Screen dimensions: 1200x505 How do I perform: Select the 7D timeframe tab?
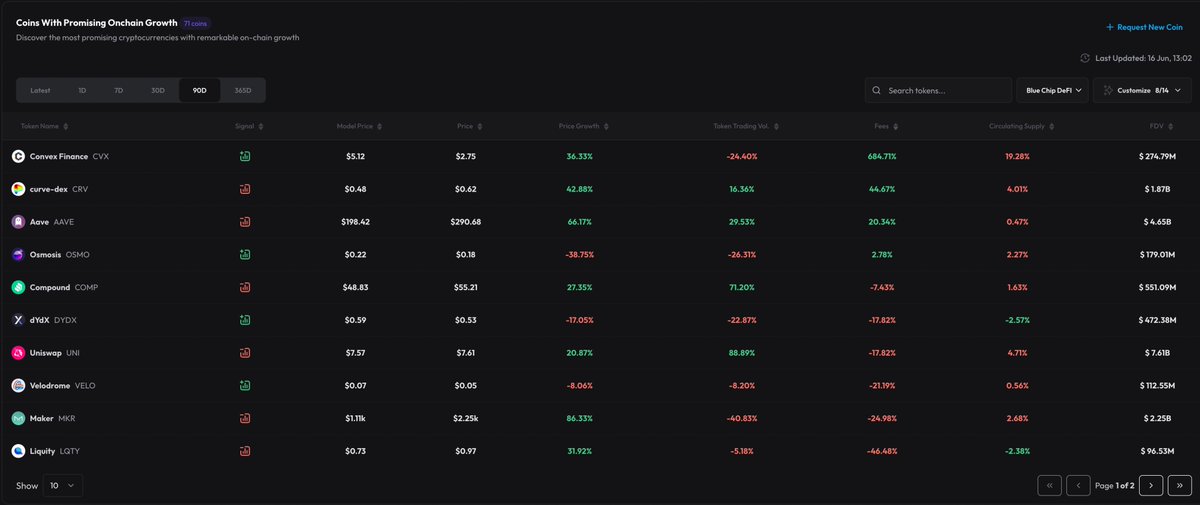tap(118, 90)
